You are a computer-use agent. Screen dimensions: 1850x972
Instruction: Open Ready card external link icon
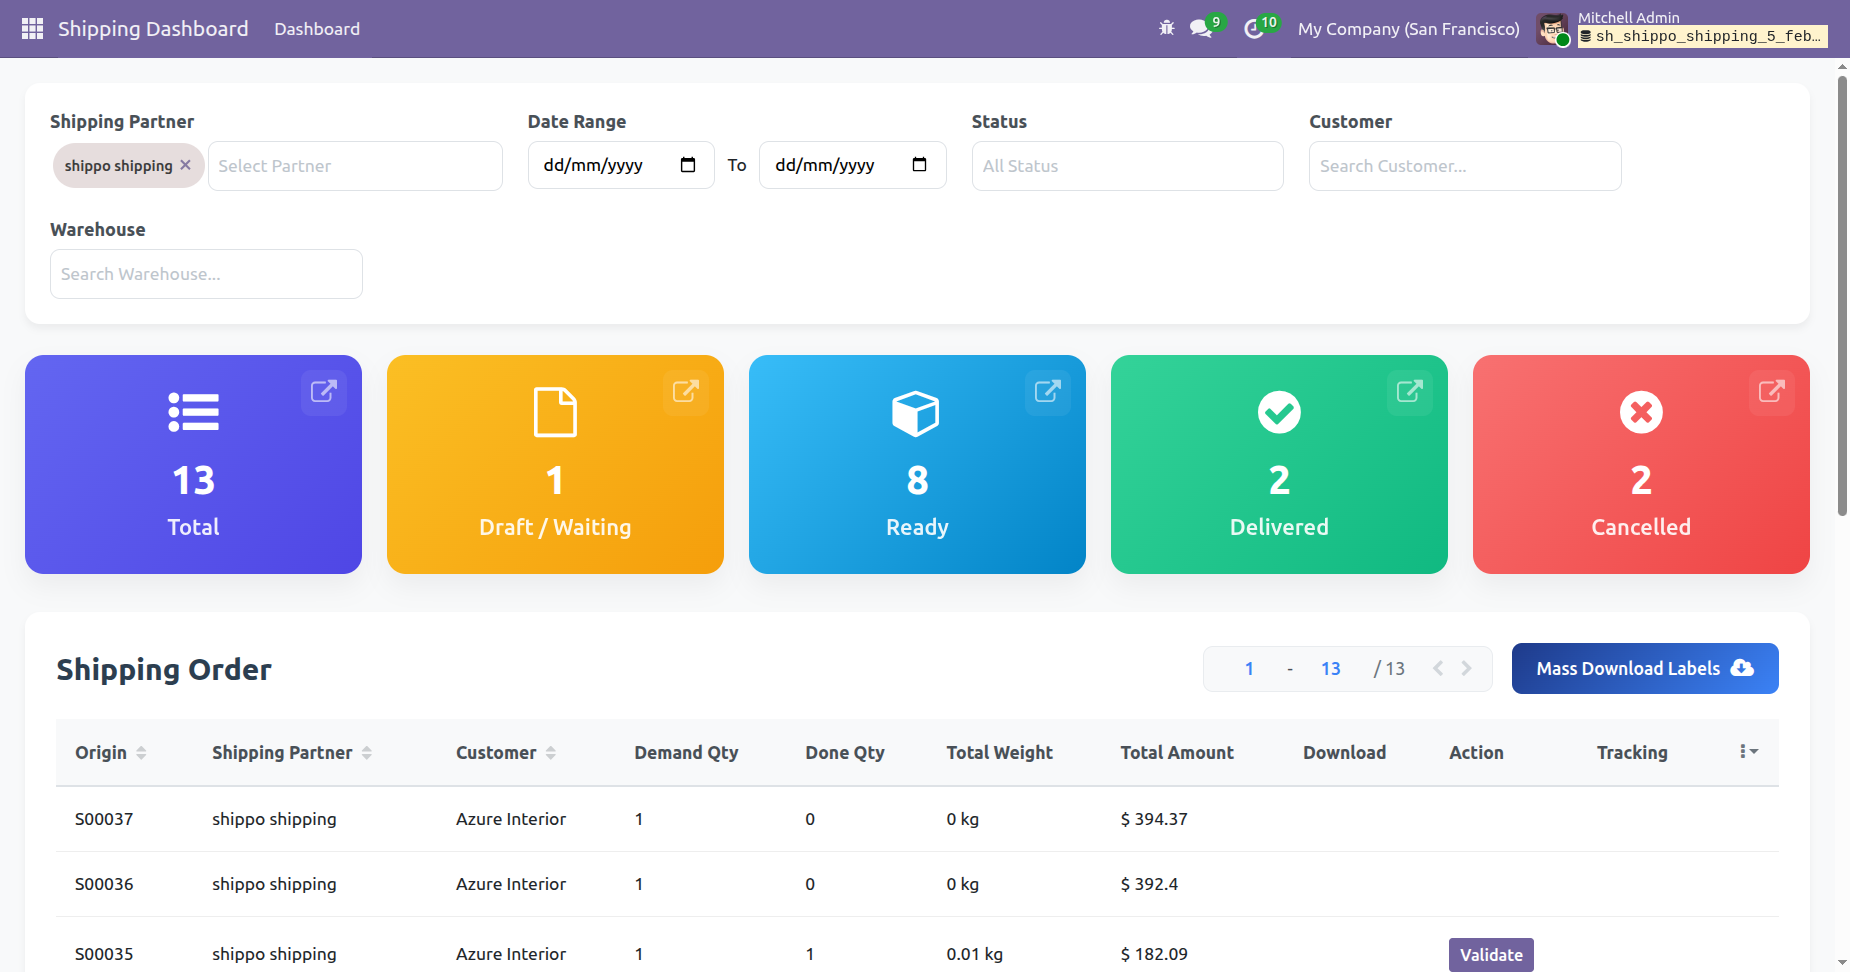(x=1047, y=391)
